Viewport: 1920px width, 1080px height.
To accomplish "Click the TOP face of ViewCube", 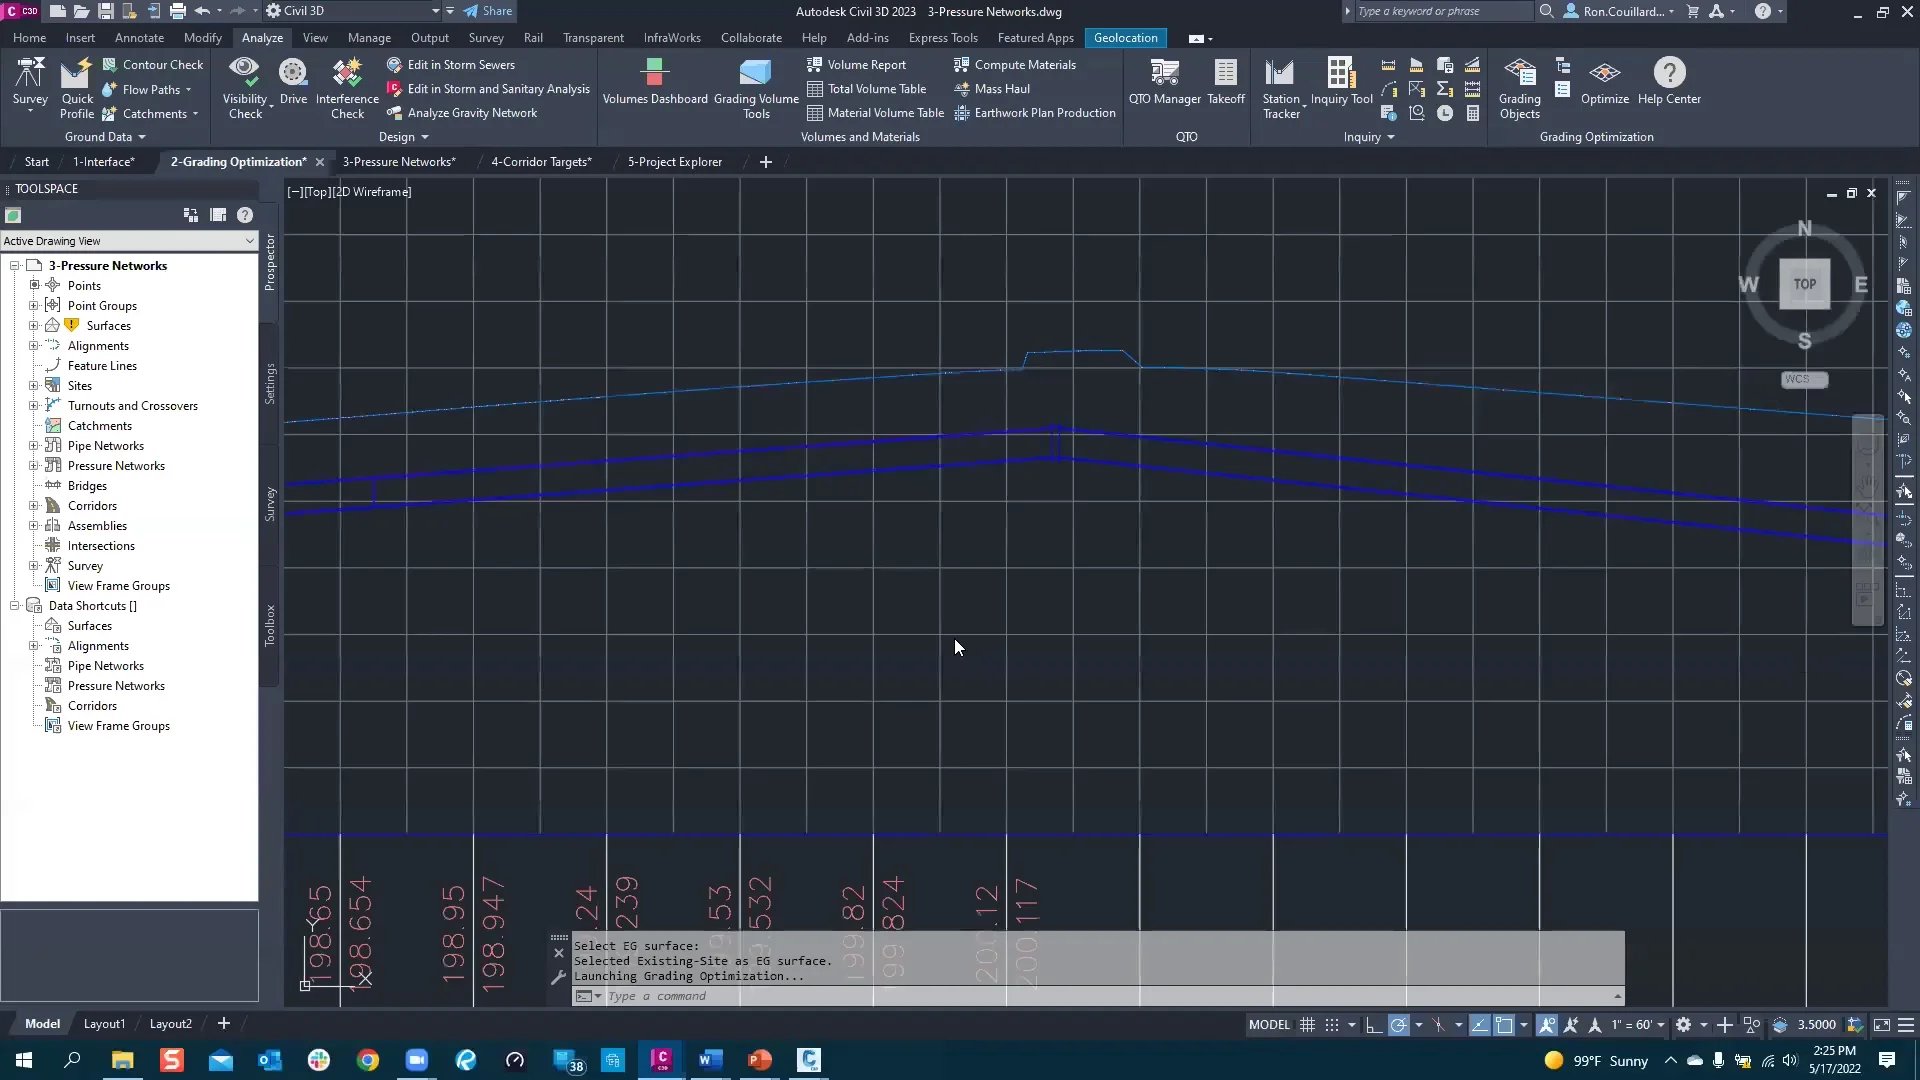I will (1804, 284).
